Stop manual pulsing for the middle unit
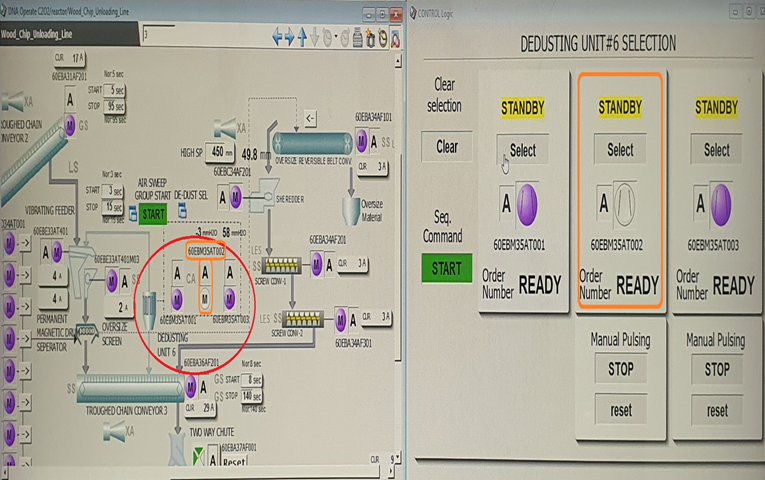 (620, 369)
